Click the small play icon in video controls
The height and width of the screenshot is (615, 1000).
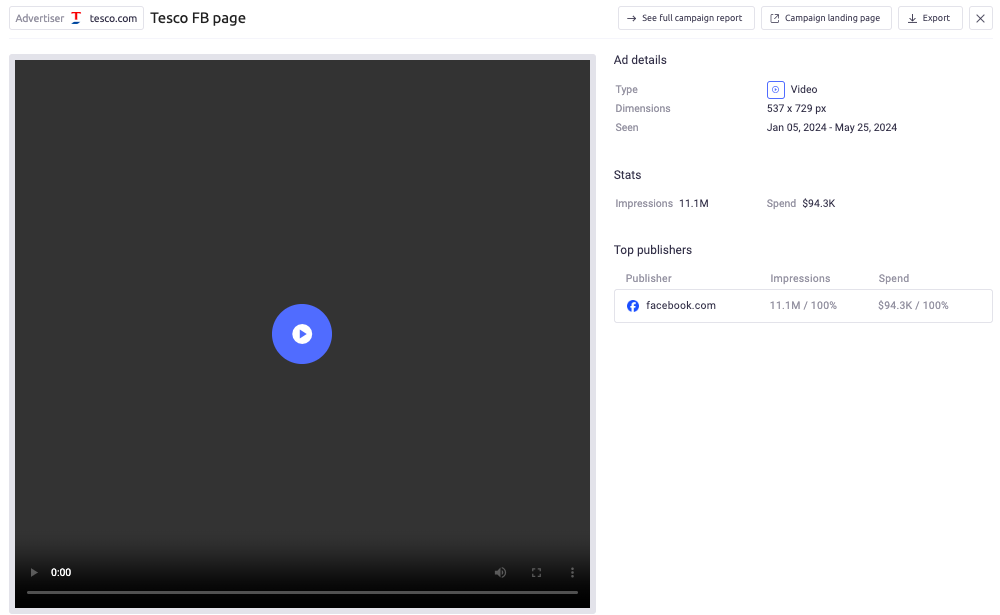(x=34, y=573)
